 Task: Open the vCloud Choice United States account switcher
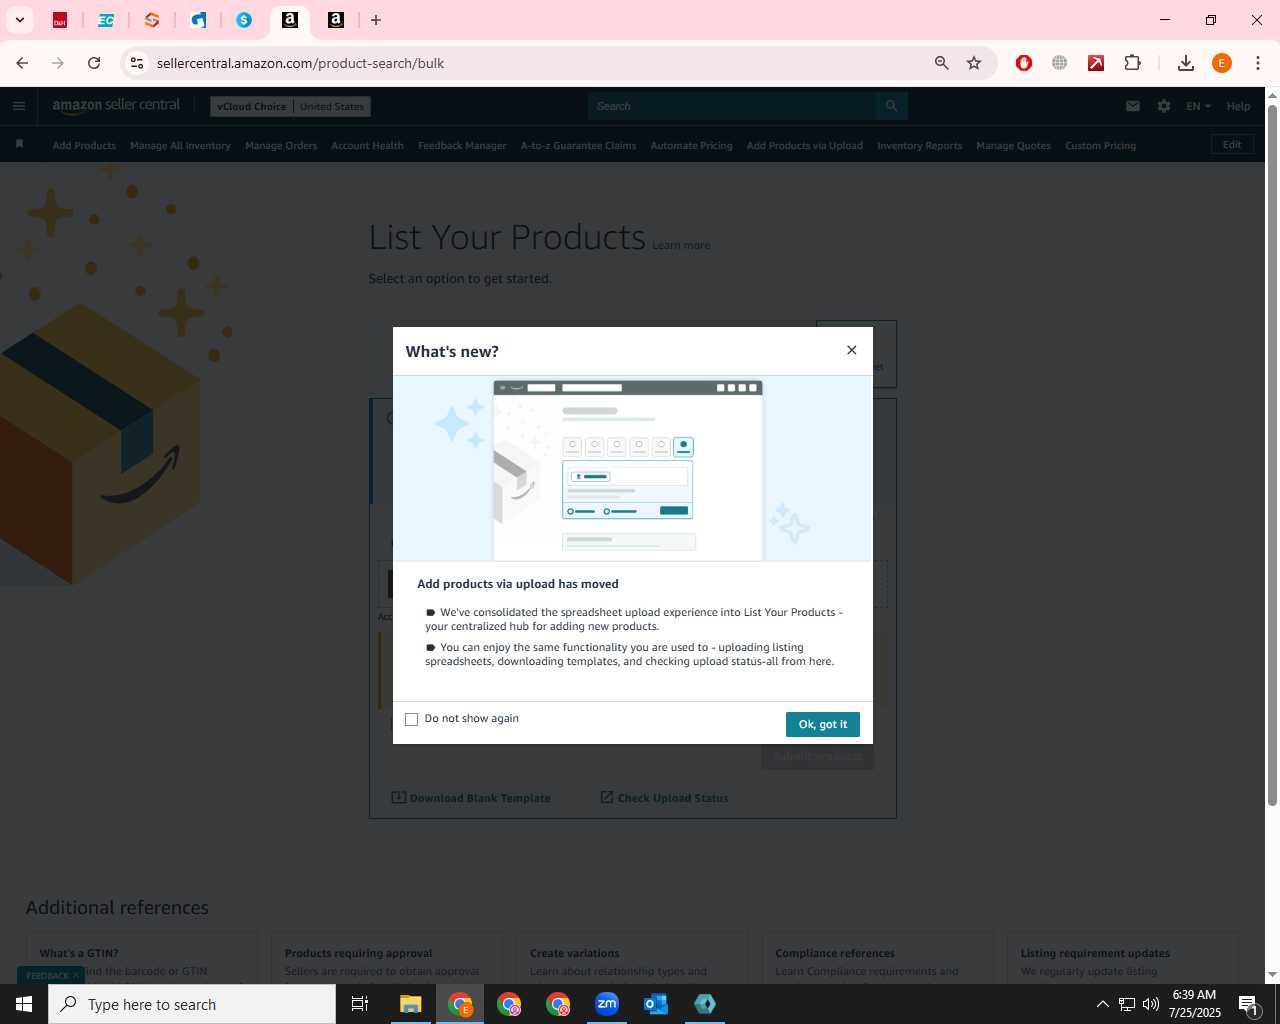(290, 106)
